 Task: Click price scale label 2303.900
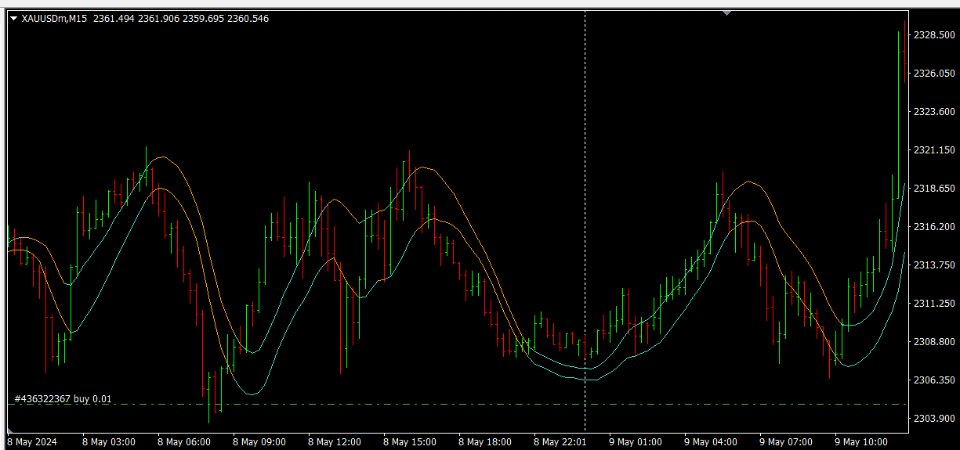point(934,419)
